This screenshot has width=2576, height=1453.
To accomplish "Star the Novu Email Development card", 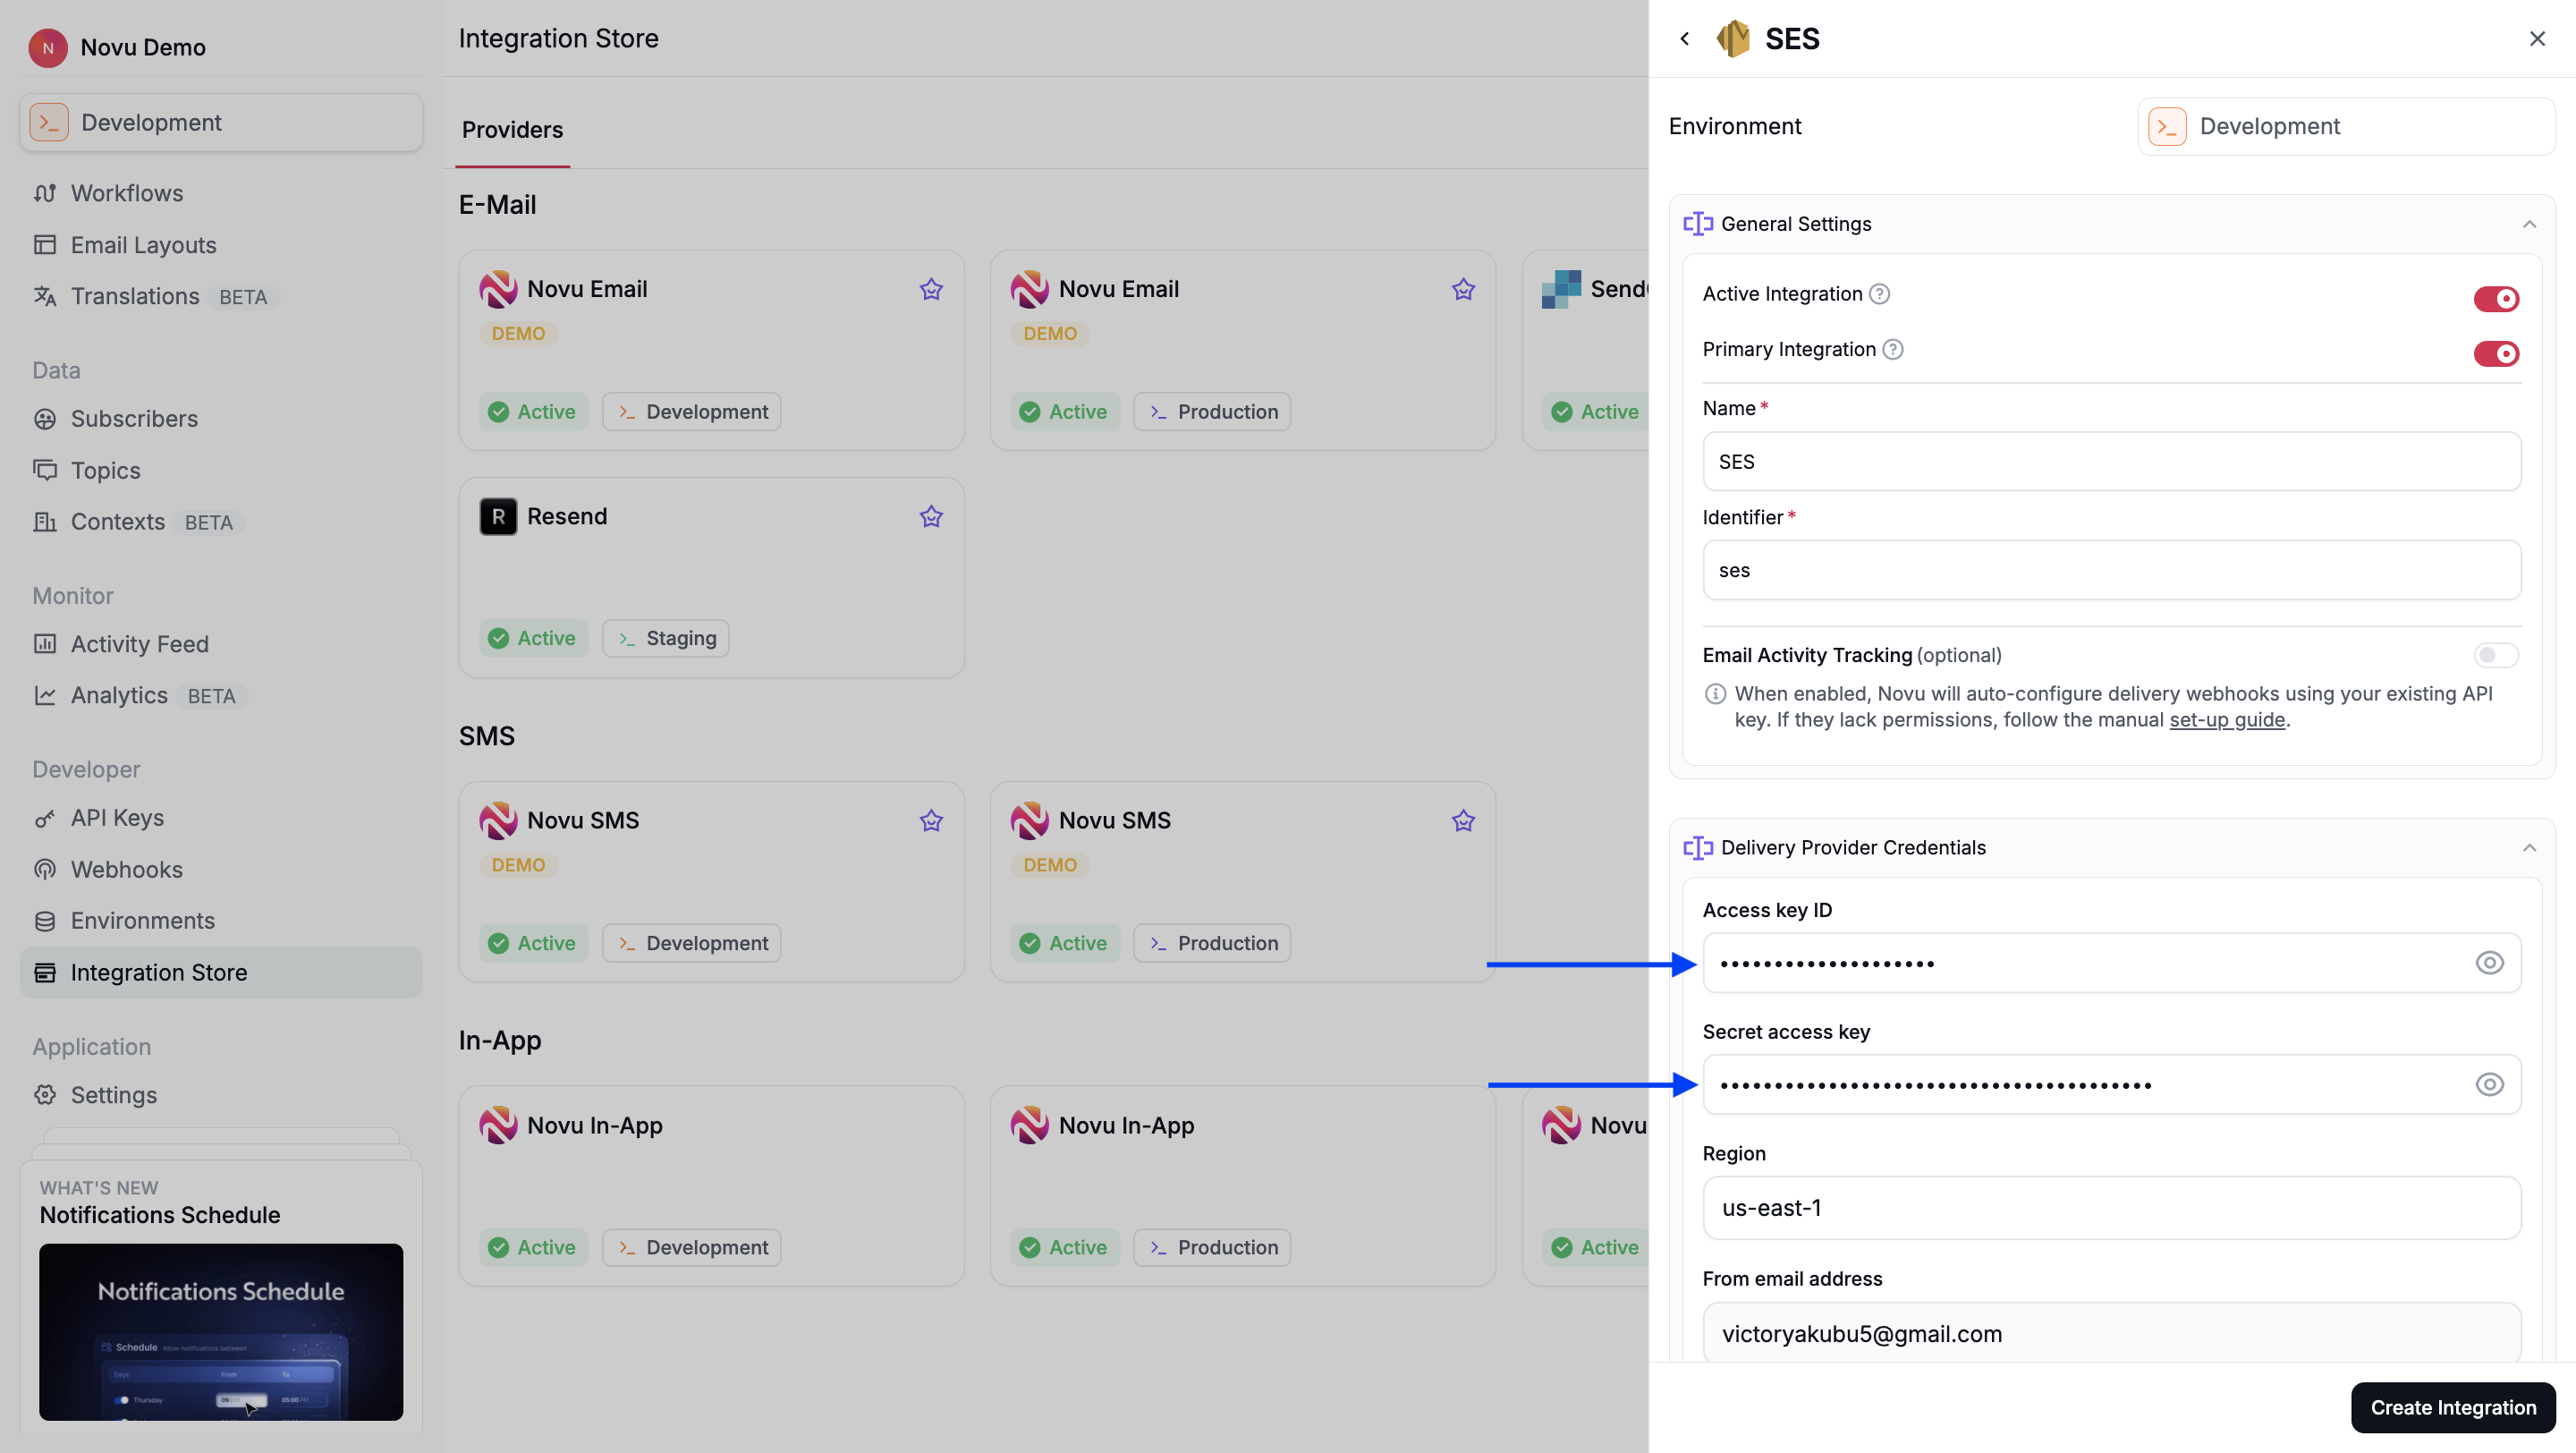I will [x=931, y=289].
